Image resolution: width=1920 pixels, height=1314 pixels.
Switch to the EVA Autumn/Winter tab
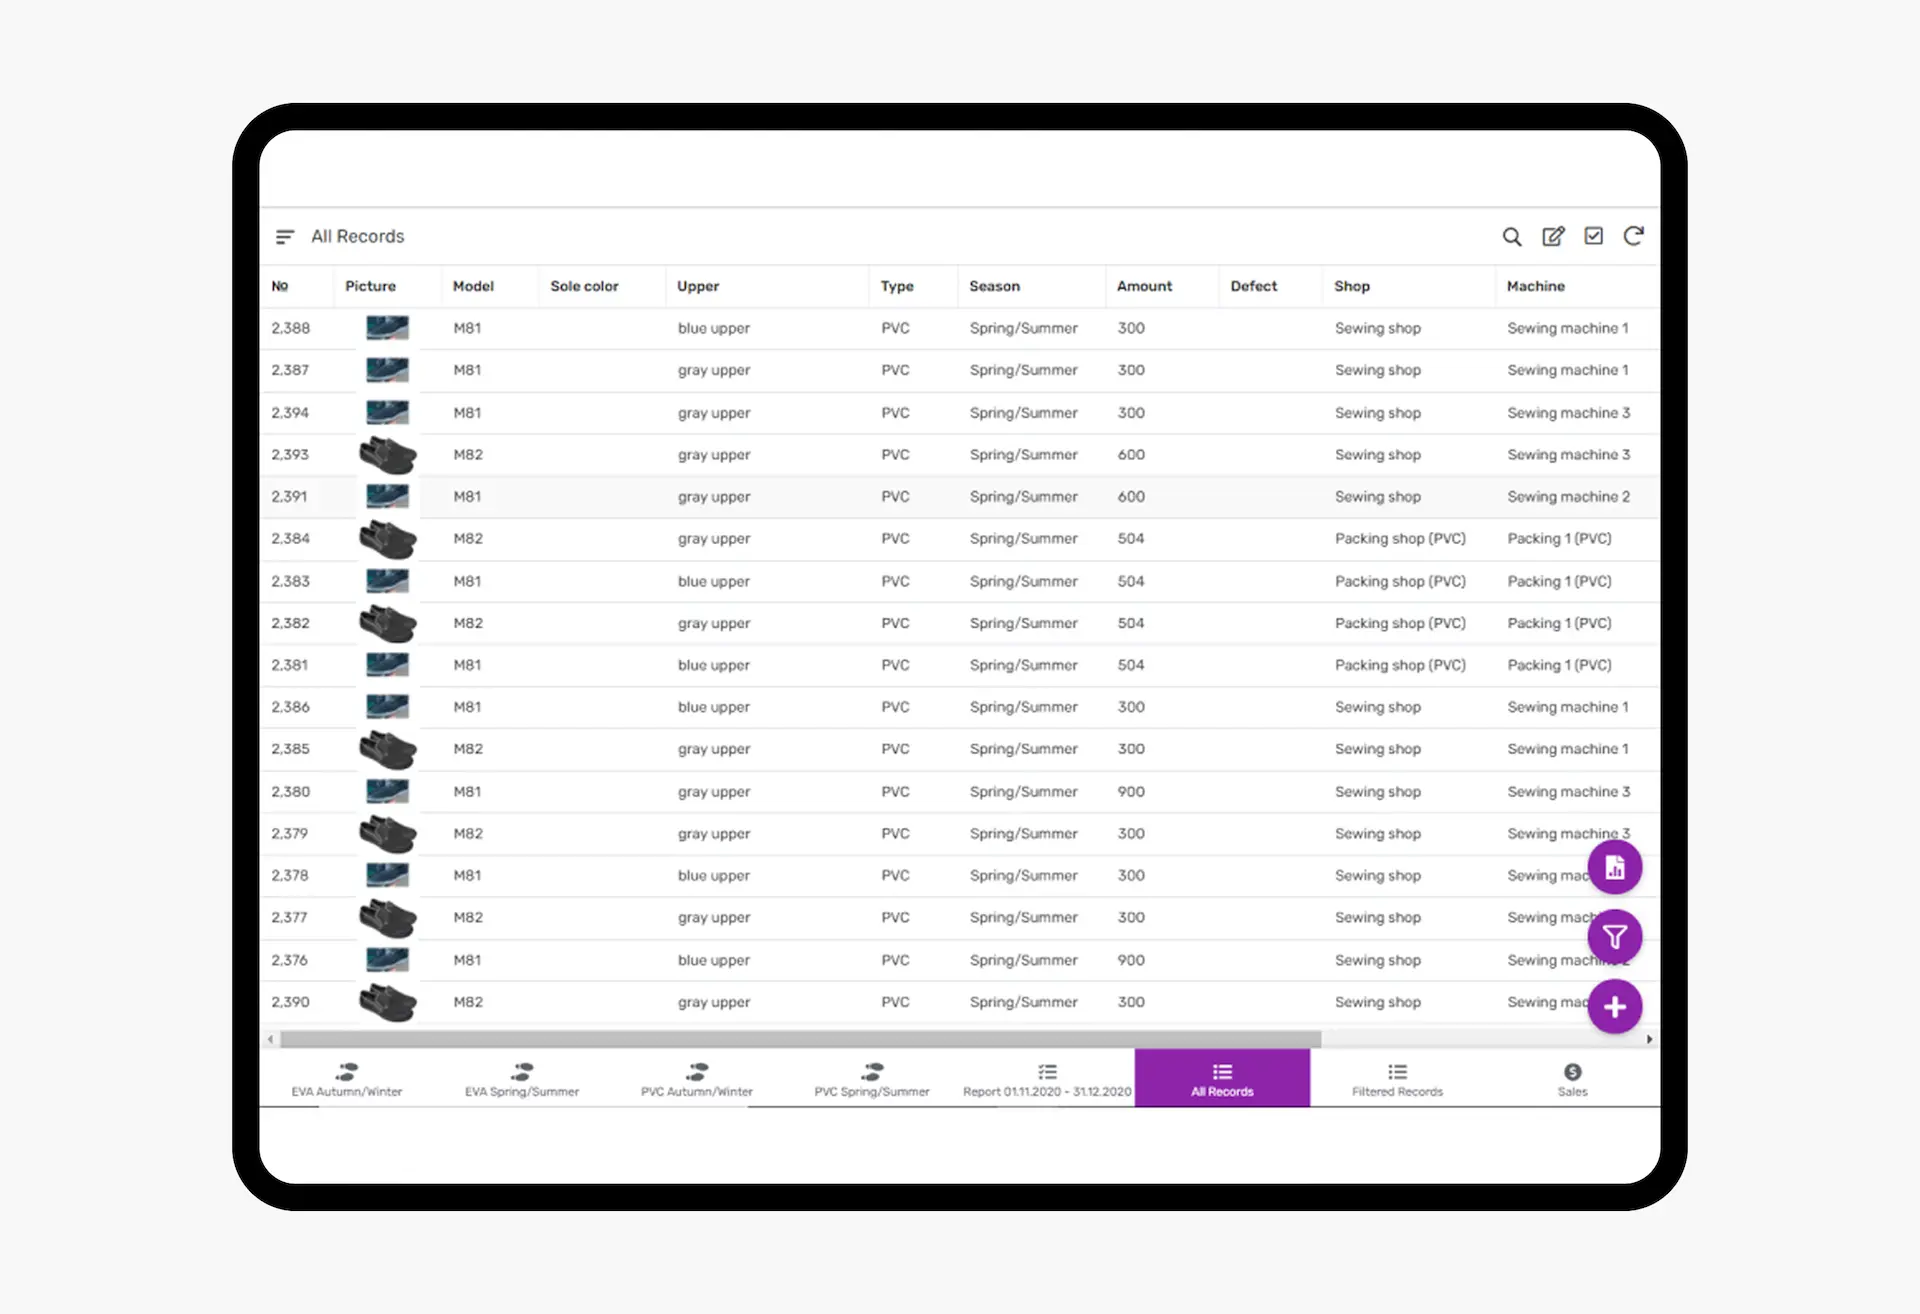coord(346,1078)
